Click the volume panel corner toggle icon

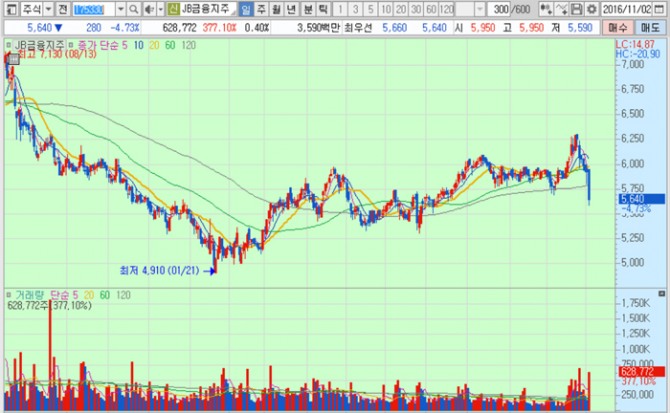(661, 294)
